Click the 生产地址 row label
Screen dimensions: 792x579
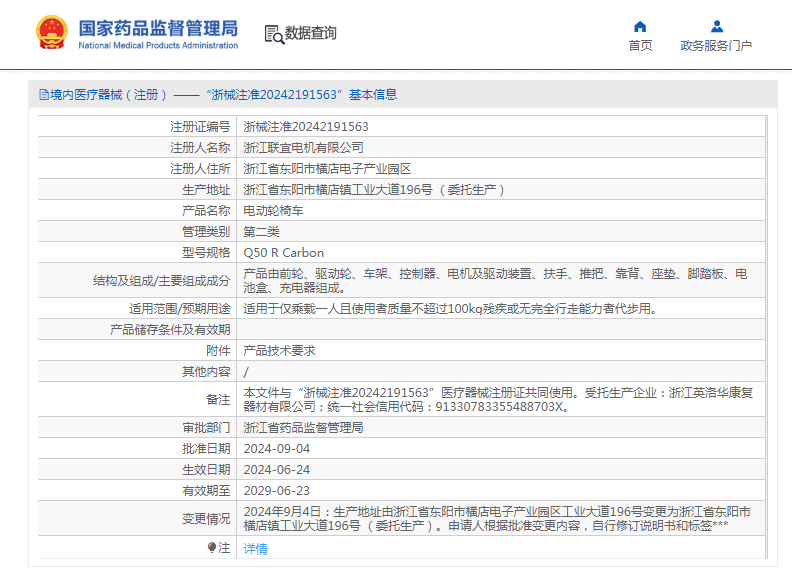(x=206, y=190)
